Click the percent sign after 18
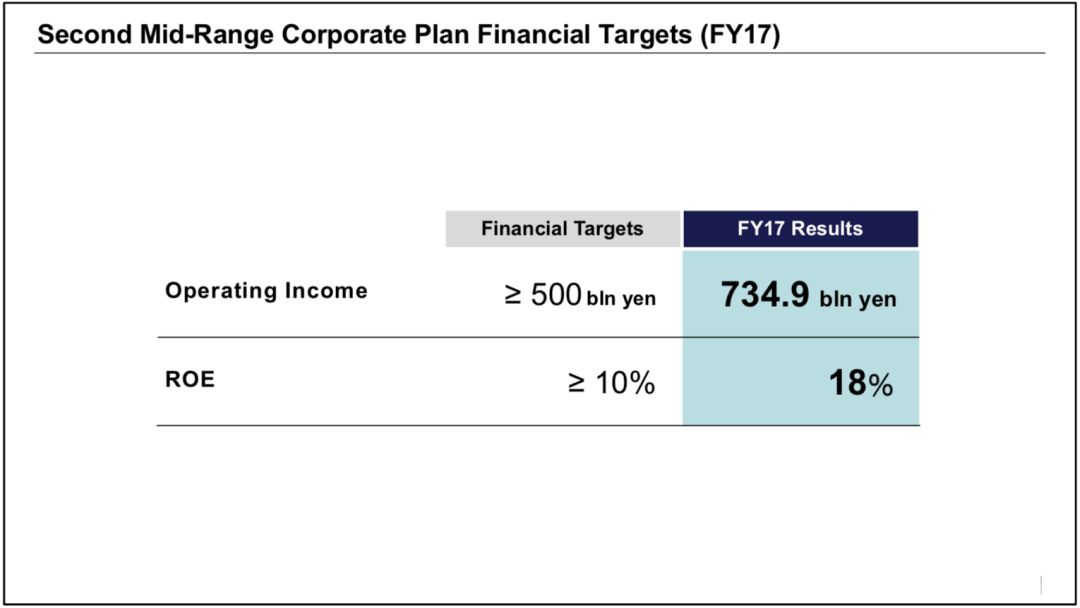Screen dimensions: 1080x608 coord(881,385)
